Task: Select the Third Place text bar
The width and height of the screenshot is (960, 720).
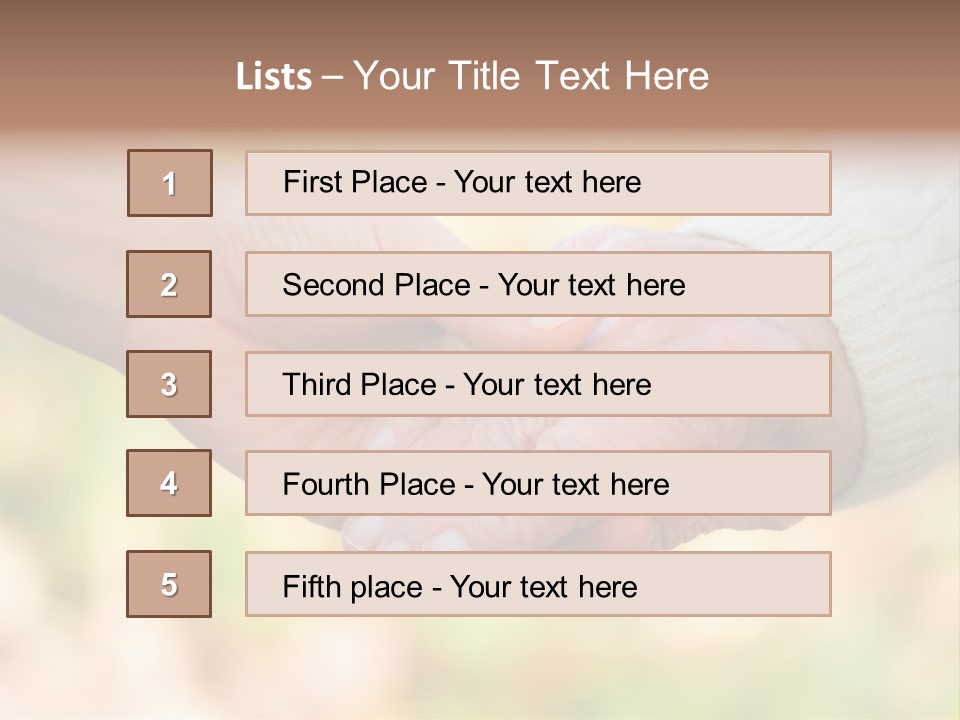Action: tap(538, 384)
